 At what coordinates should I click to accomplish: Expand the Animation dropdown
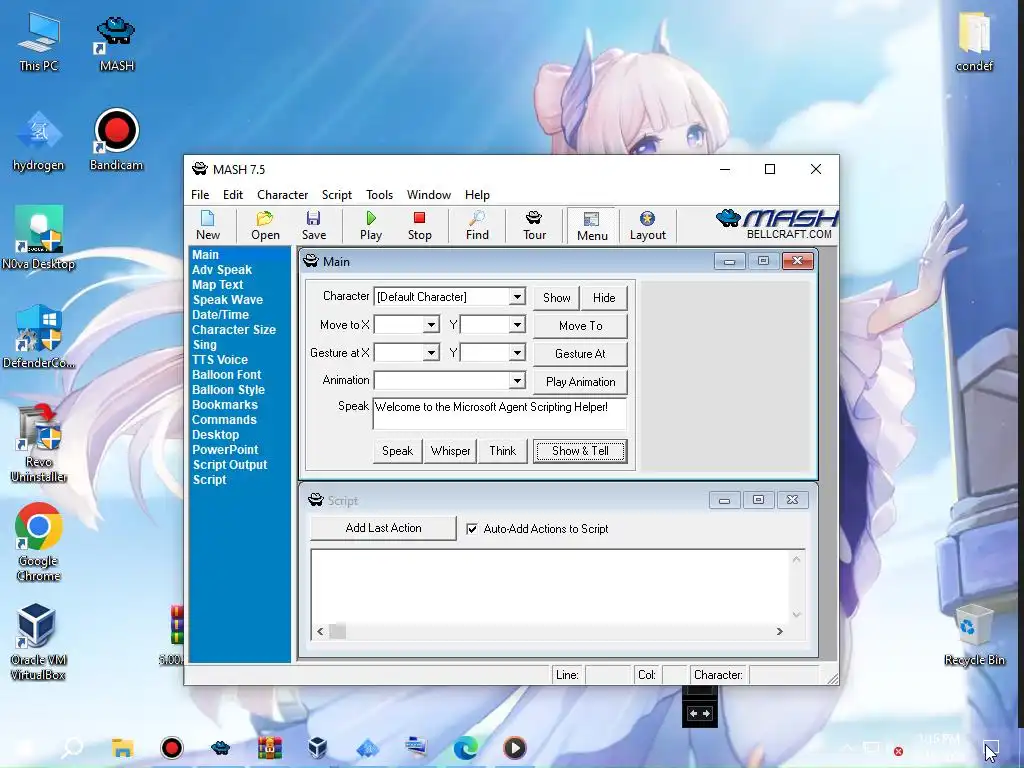point(517,380)
